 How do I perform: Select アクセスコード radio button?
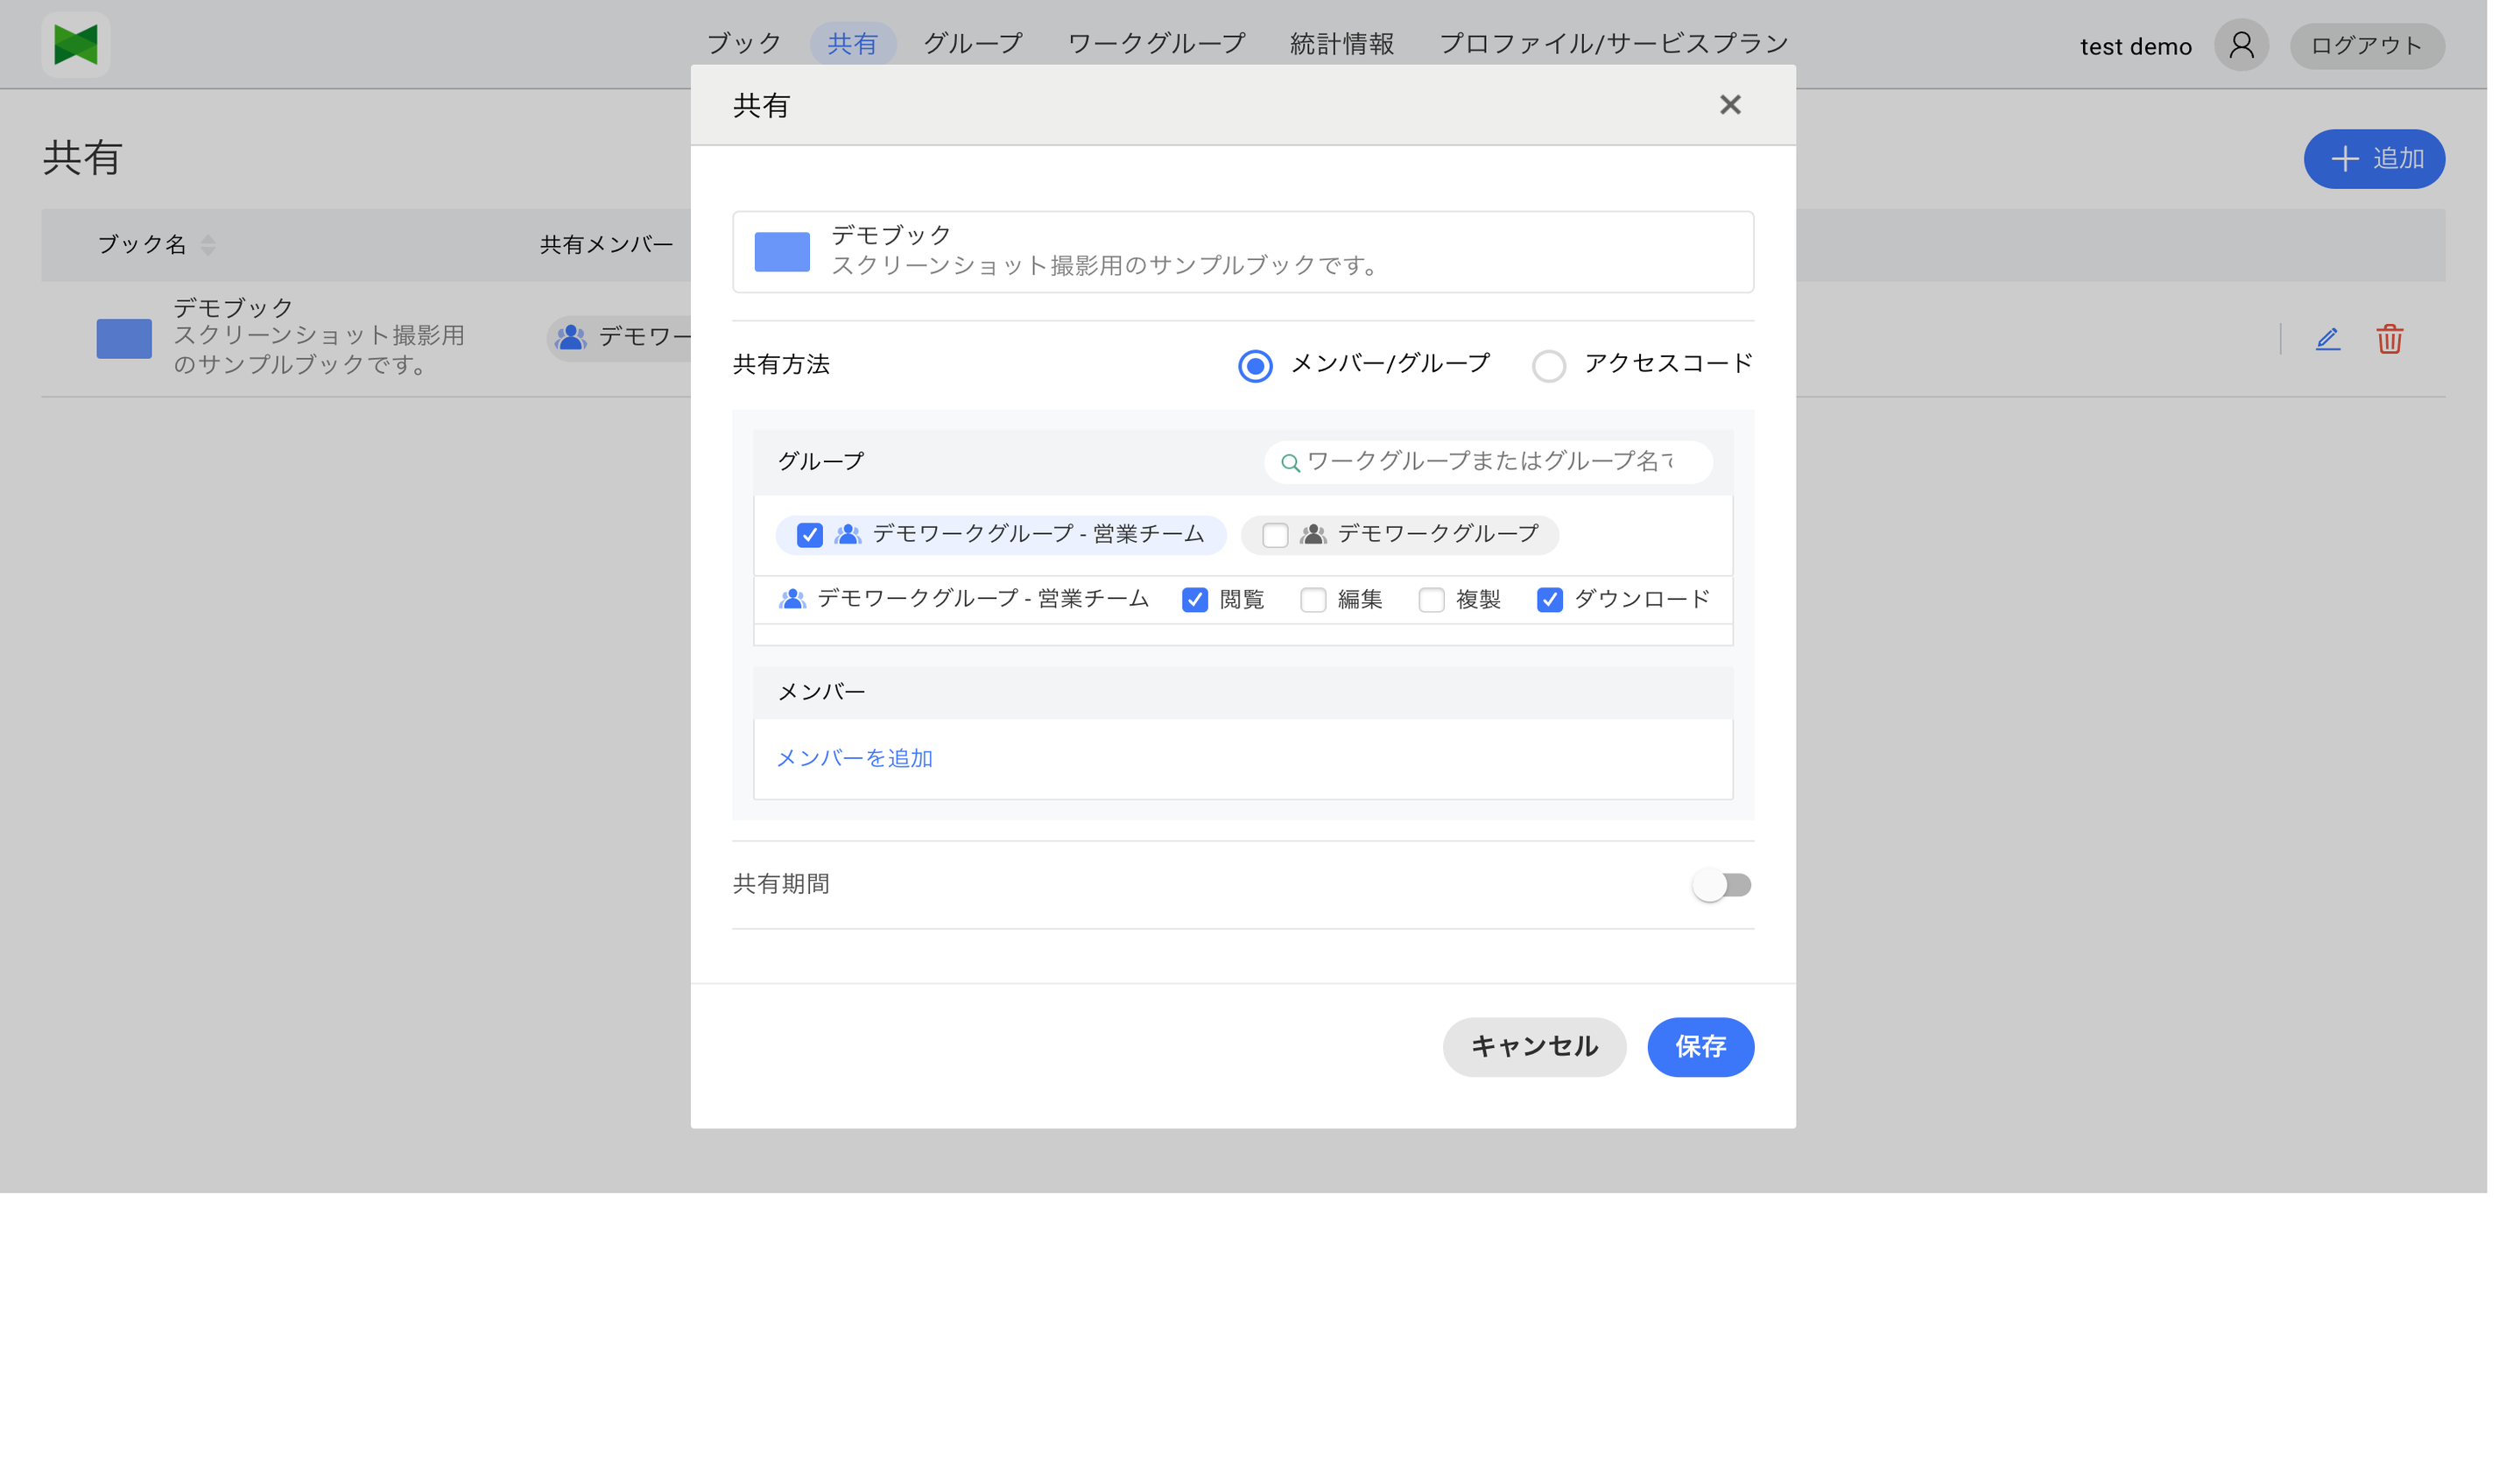click(x=1548, y=366)
